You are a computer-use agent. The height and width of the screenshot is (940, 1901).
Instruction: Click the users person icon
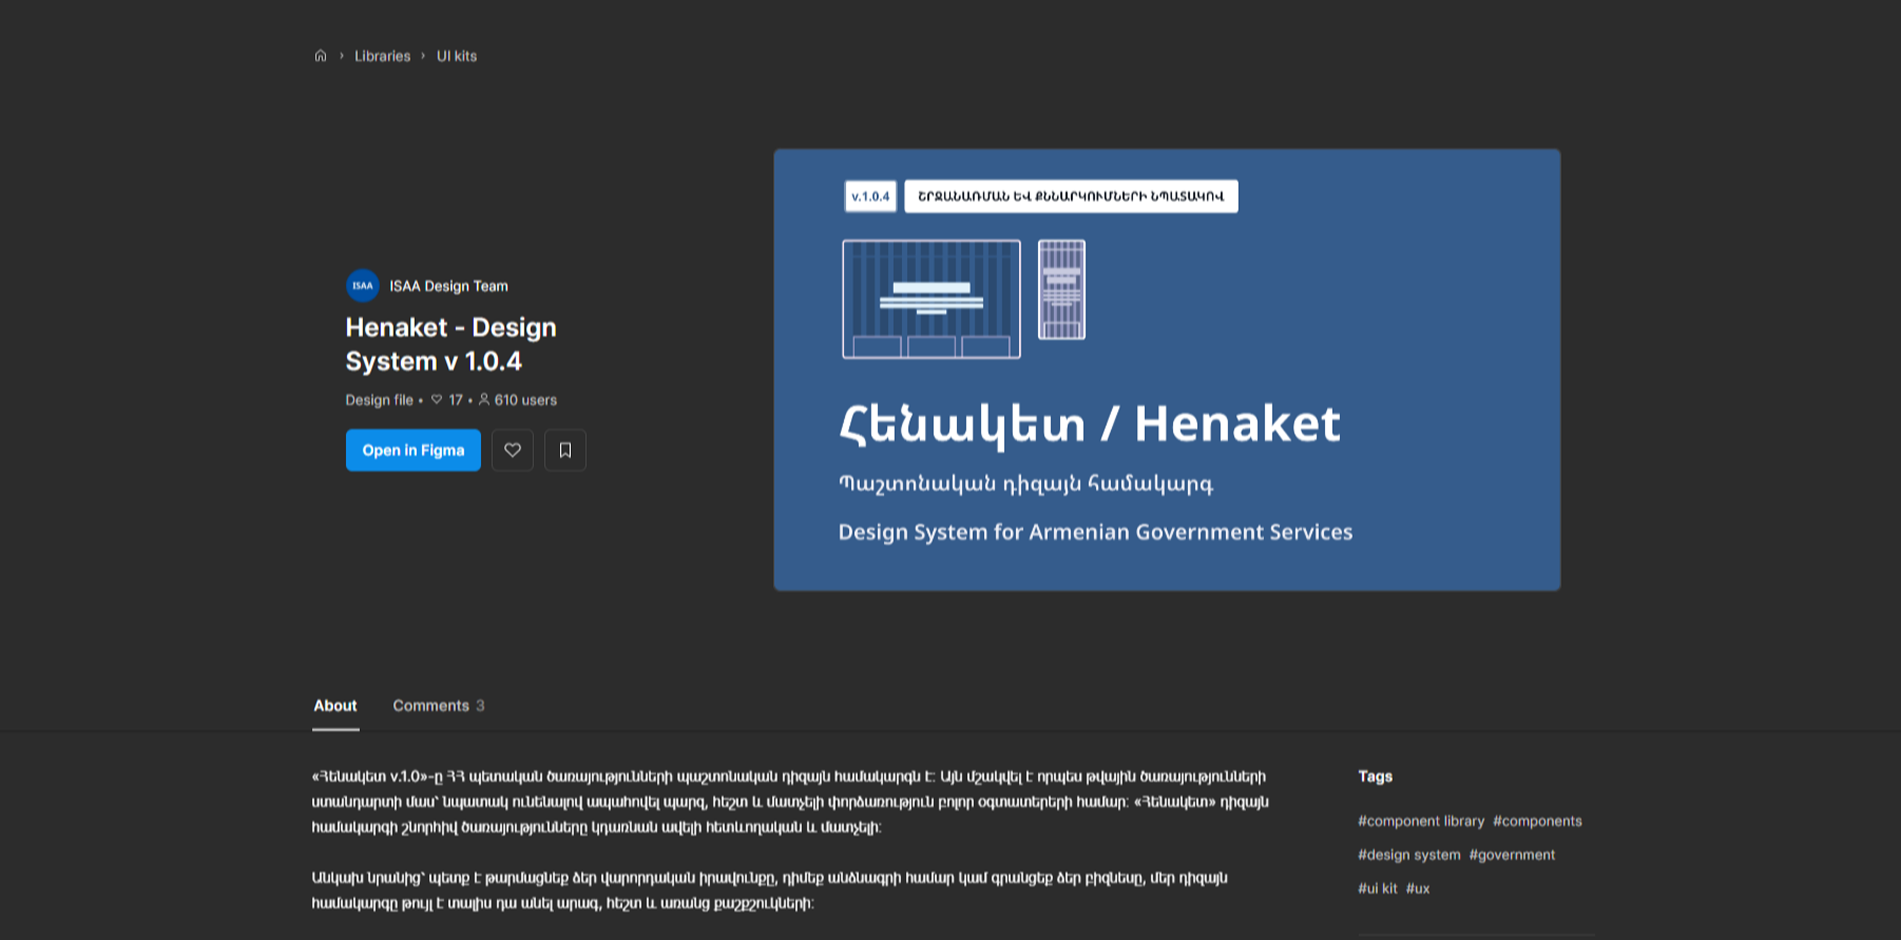(484, 399)
